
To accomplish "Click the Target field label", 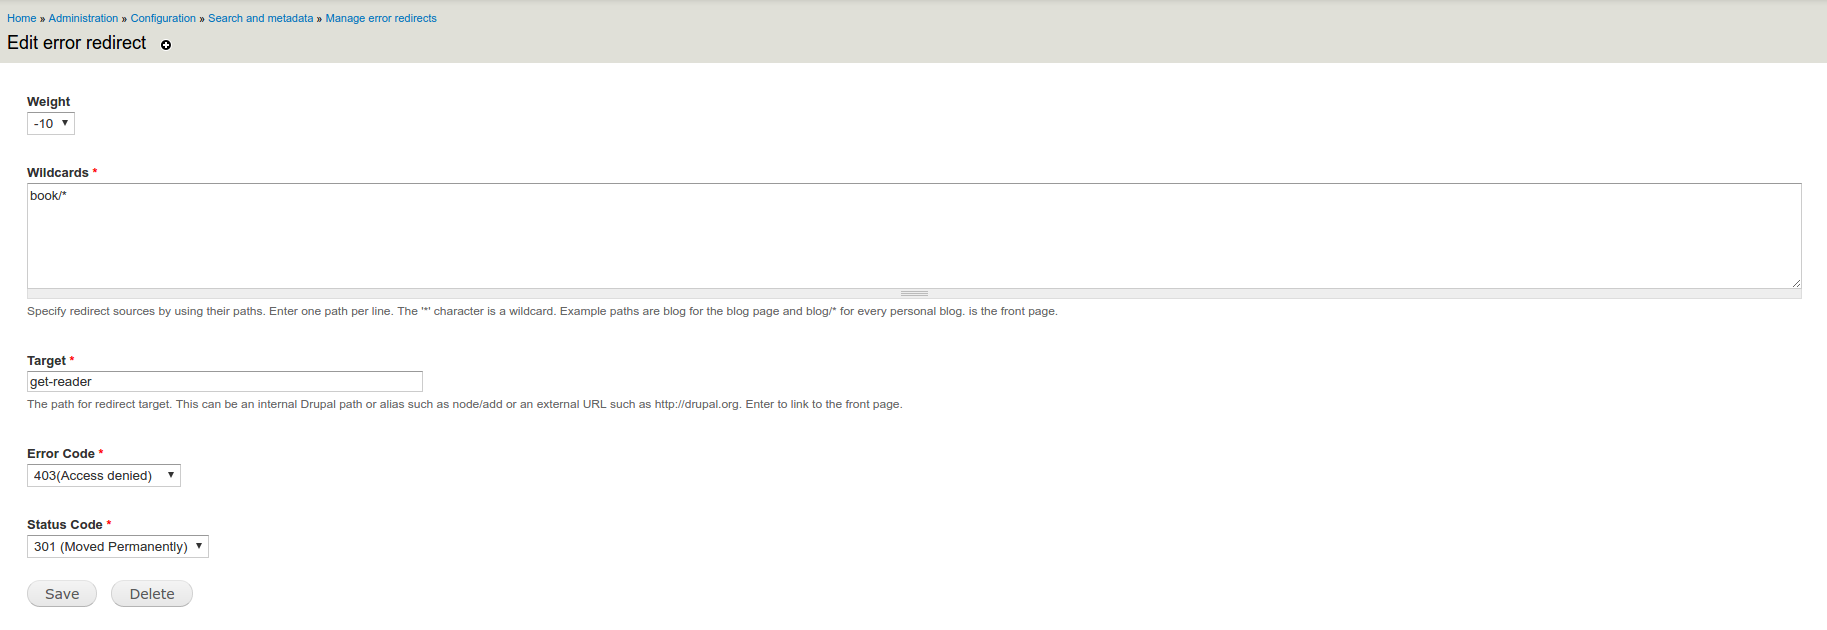I will point(46,361).
